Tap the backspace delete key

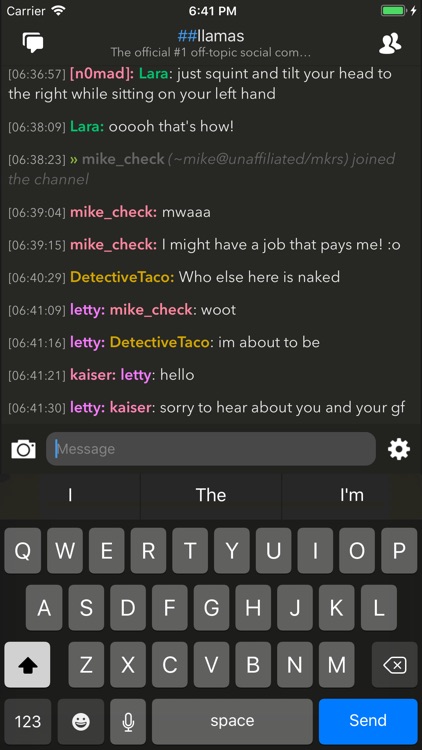(395, 665)
